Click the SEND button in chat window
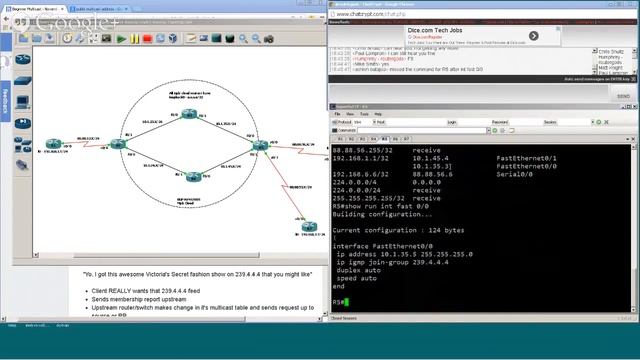The height and width of the screenshot is (360, 640). (623, 96)
